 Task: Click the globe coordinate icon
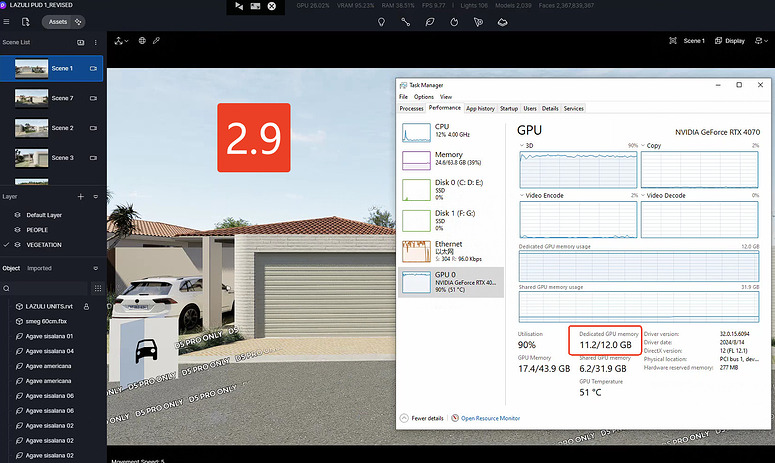pos(142,41)
